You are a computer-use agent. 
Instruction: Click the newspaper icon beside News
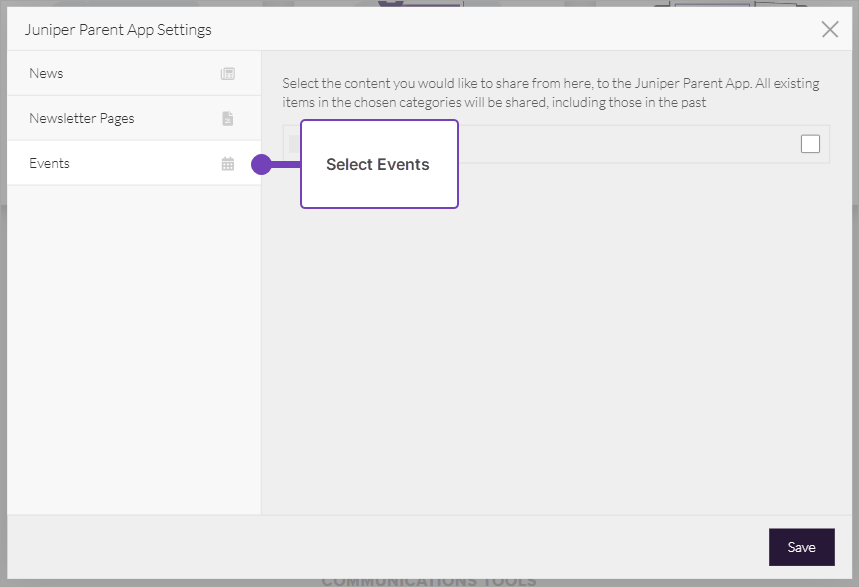(x=228, y=74)
